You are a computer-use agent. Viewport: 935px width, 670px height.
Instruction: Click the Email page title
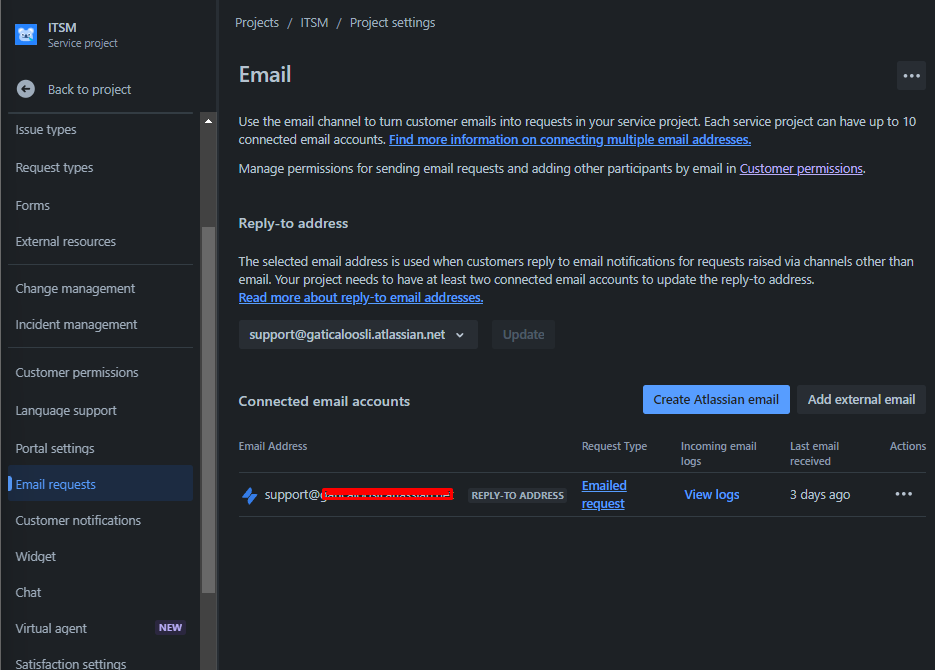pyautogui.click(x=265, y=75)
